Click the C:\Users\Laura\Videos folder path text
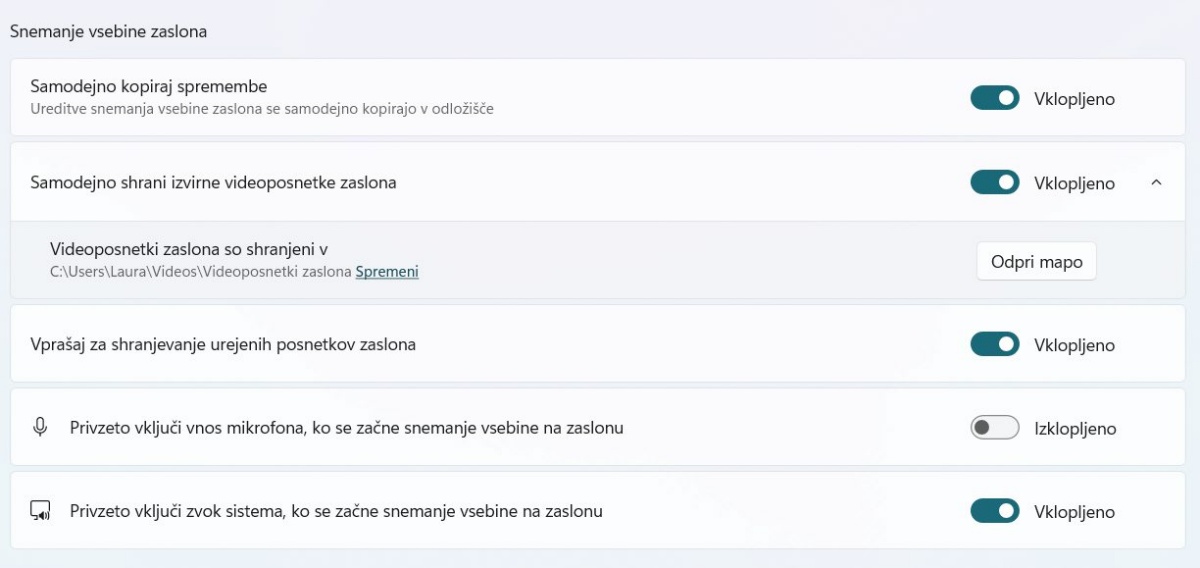 click(x=200, y=271)
